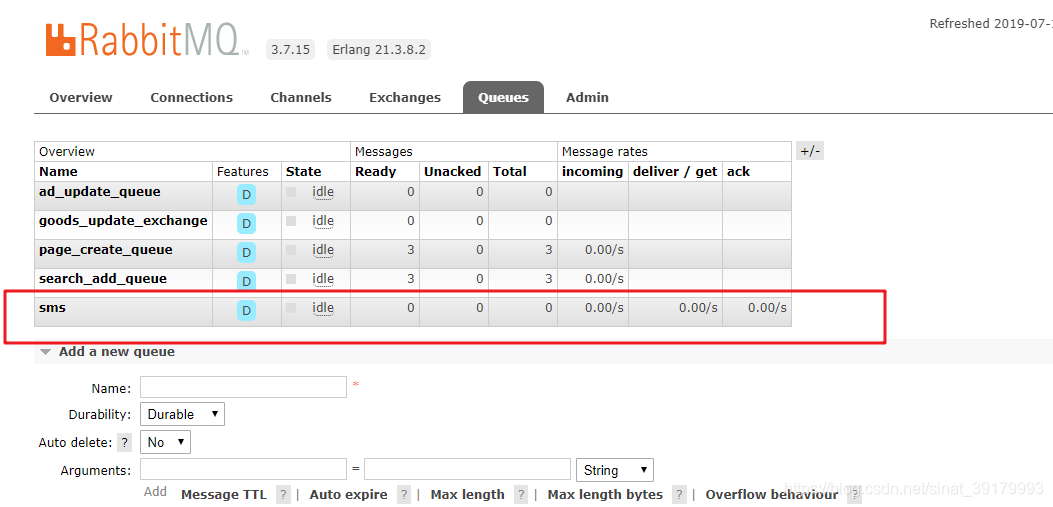Viewport: 1053px width, 507px height.
Task: Click the Max length help question mark
Action: click(x=521, y=495)
